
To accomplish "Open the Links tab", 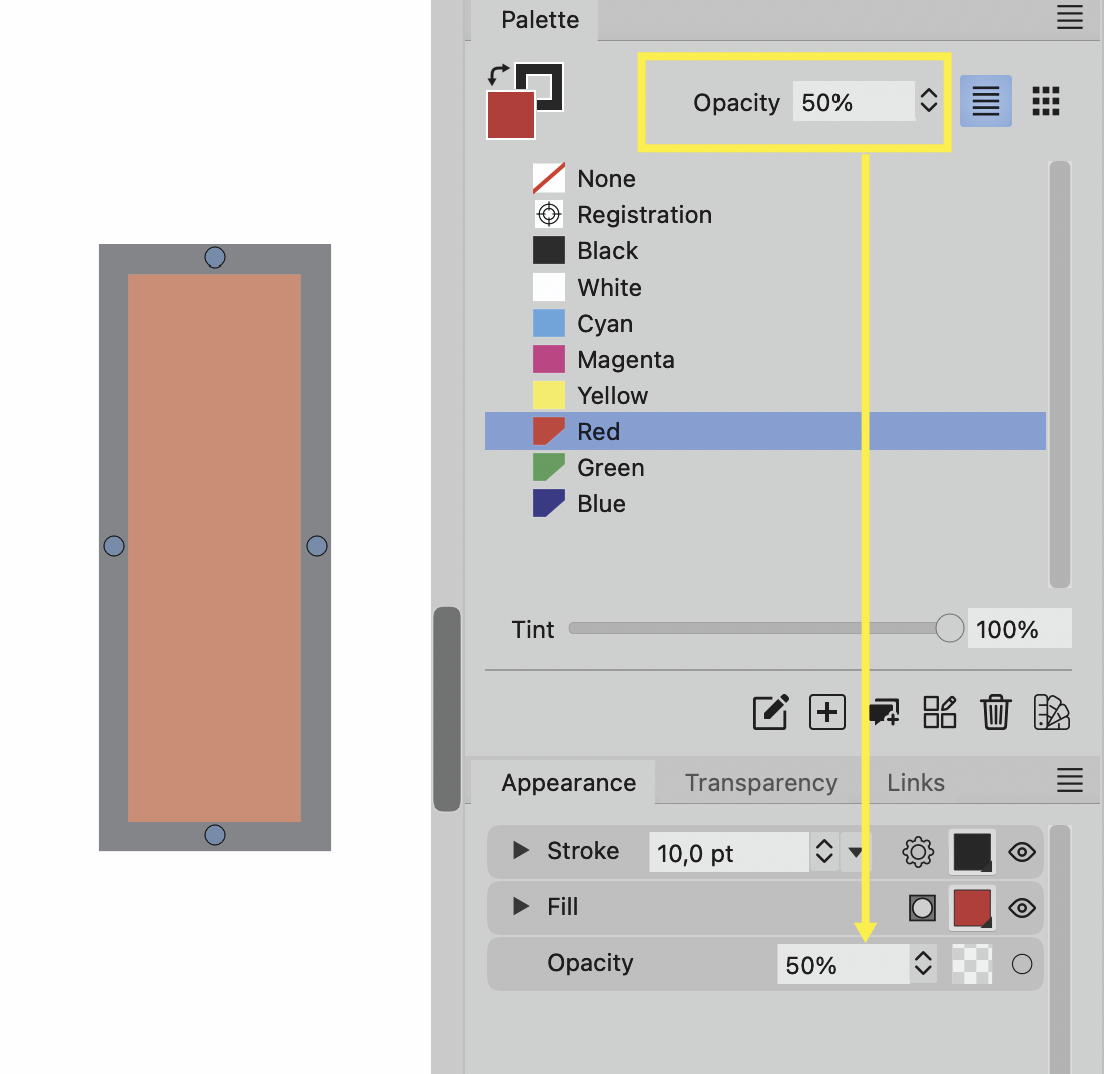I will pyautogui.click(x=915, y=783).
